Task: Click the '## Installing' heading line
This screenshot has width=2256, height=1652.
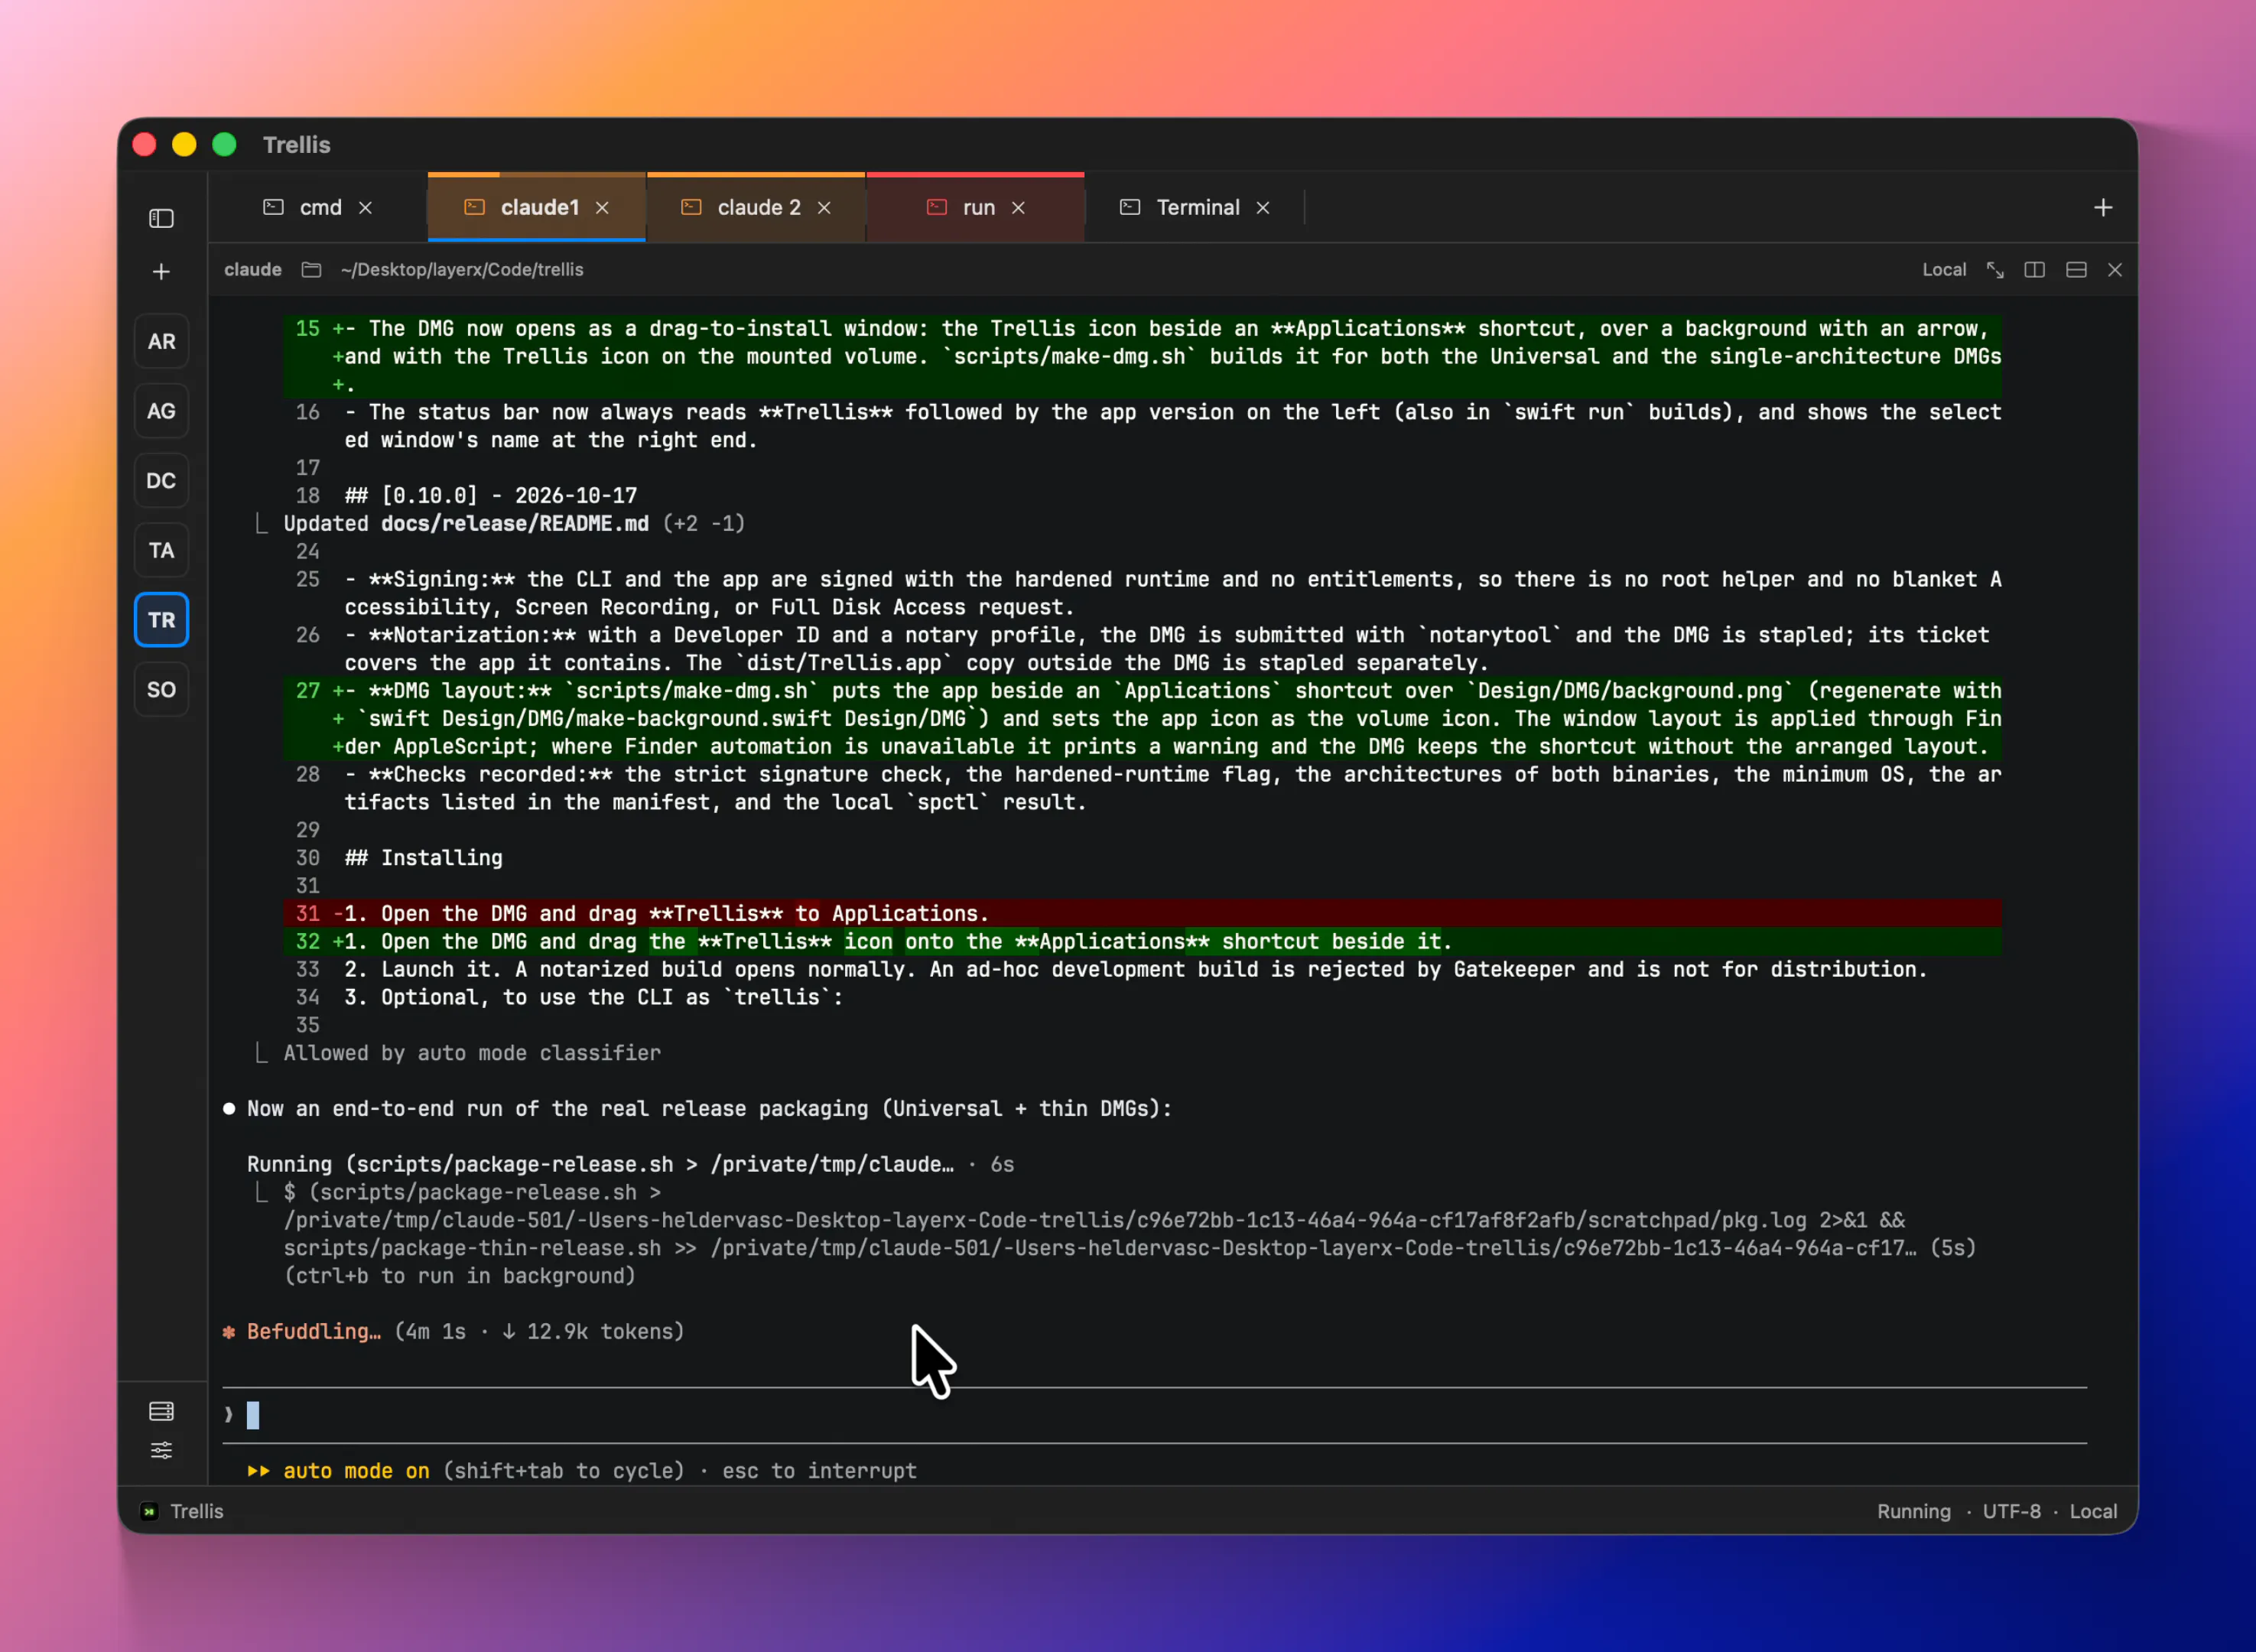Action: [x=424, y=858]
